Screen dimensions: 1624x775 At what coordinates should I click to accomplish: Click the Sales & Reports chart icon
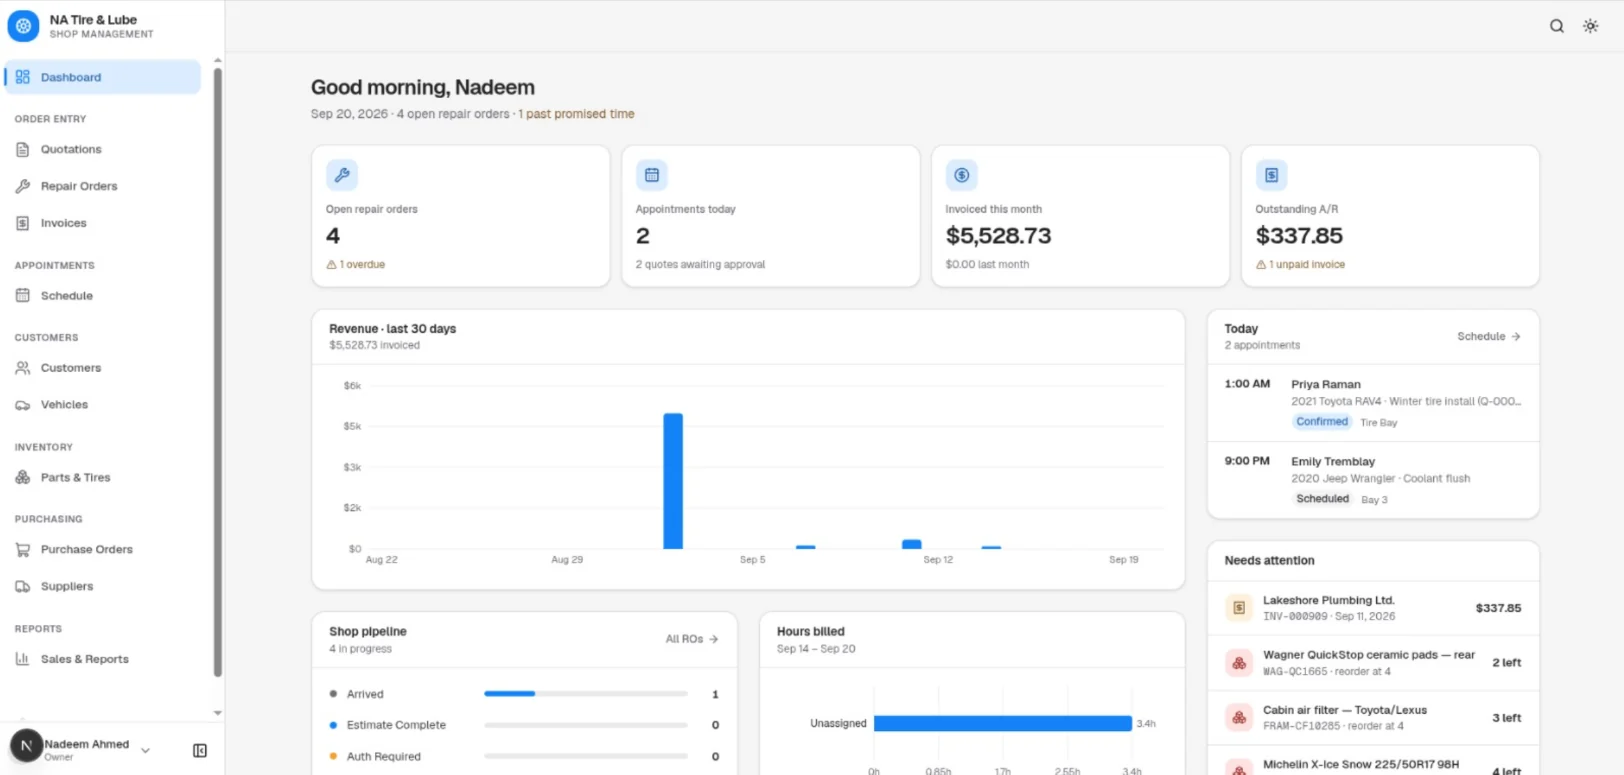click(23, 659)
